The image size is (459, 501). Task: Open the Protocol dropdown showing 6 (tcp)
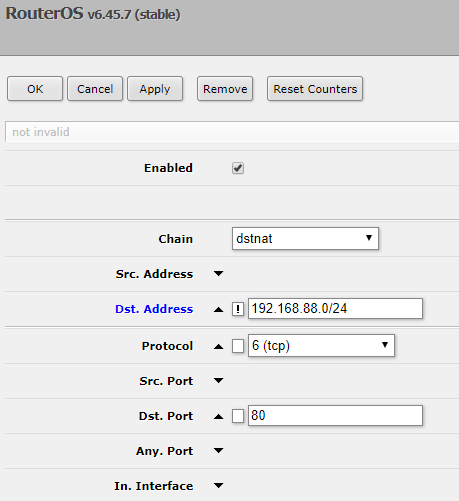tap(321, 346)
